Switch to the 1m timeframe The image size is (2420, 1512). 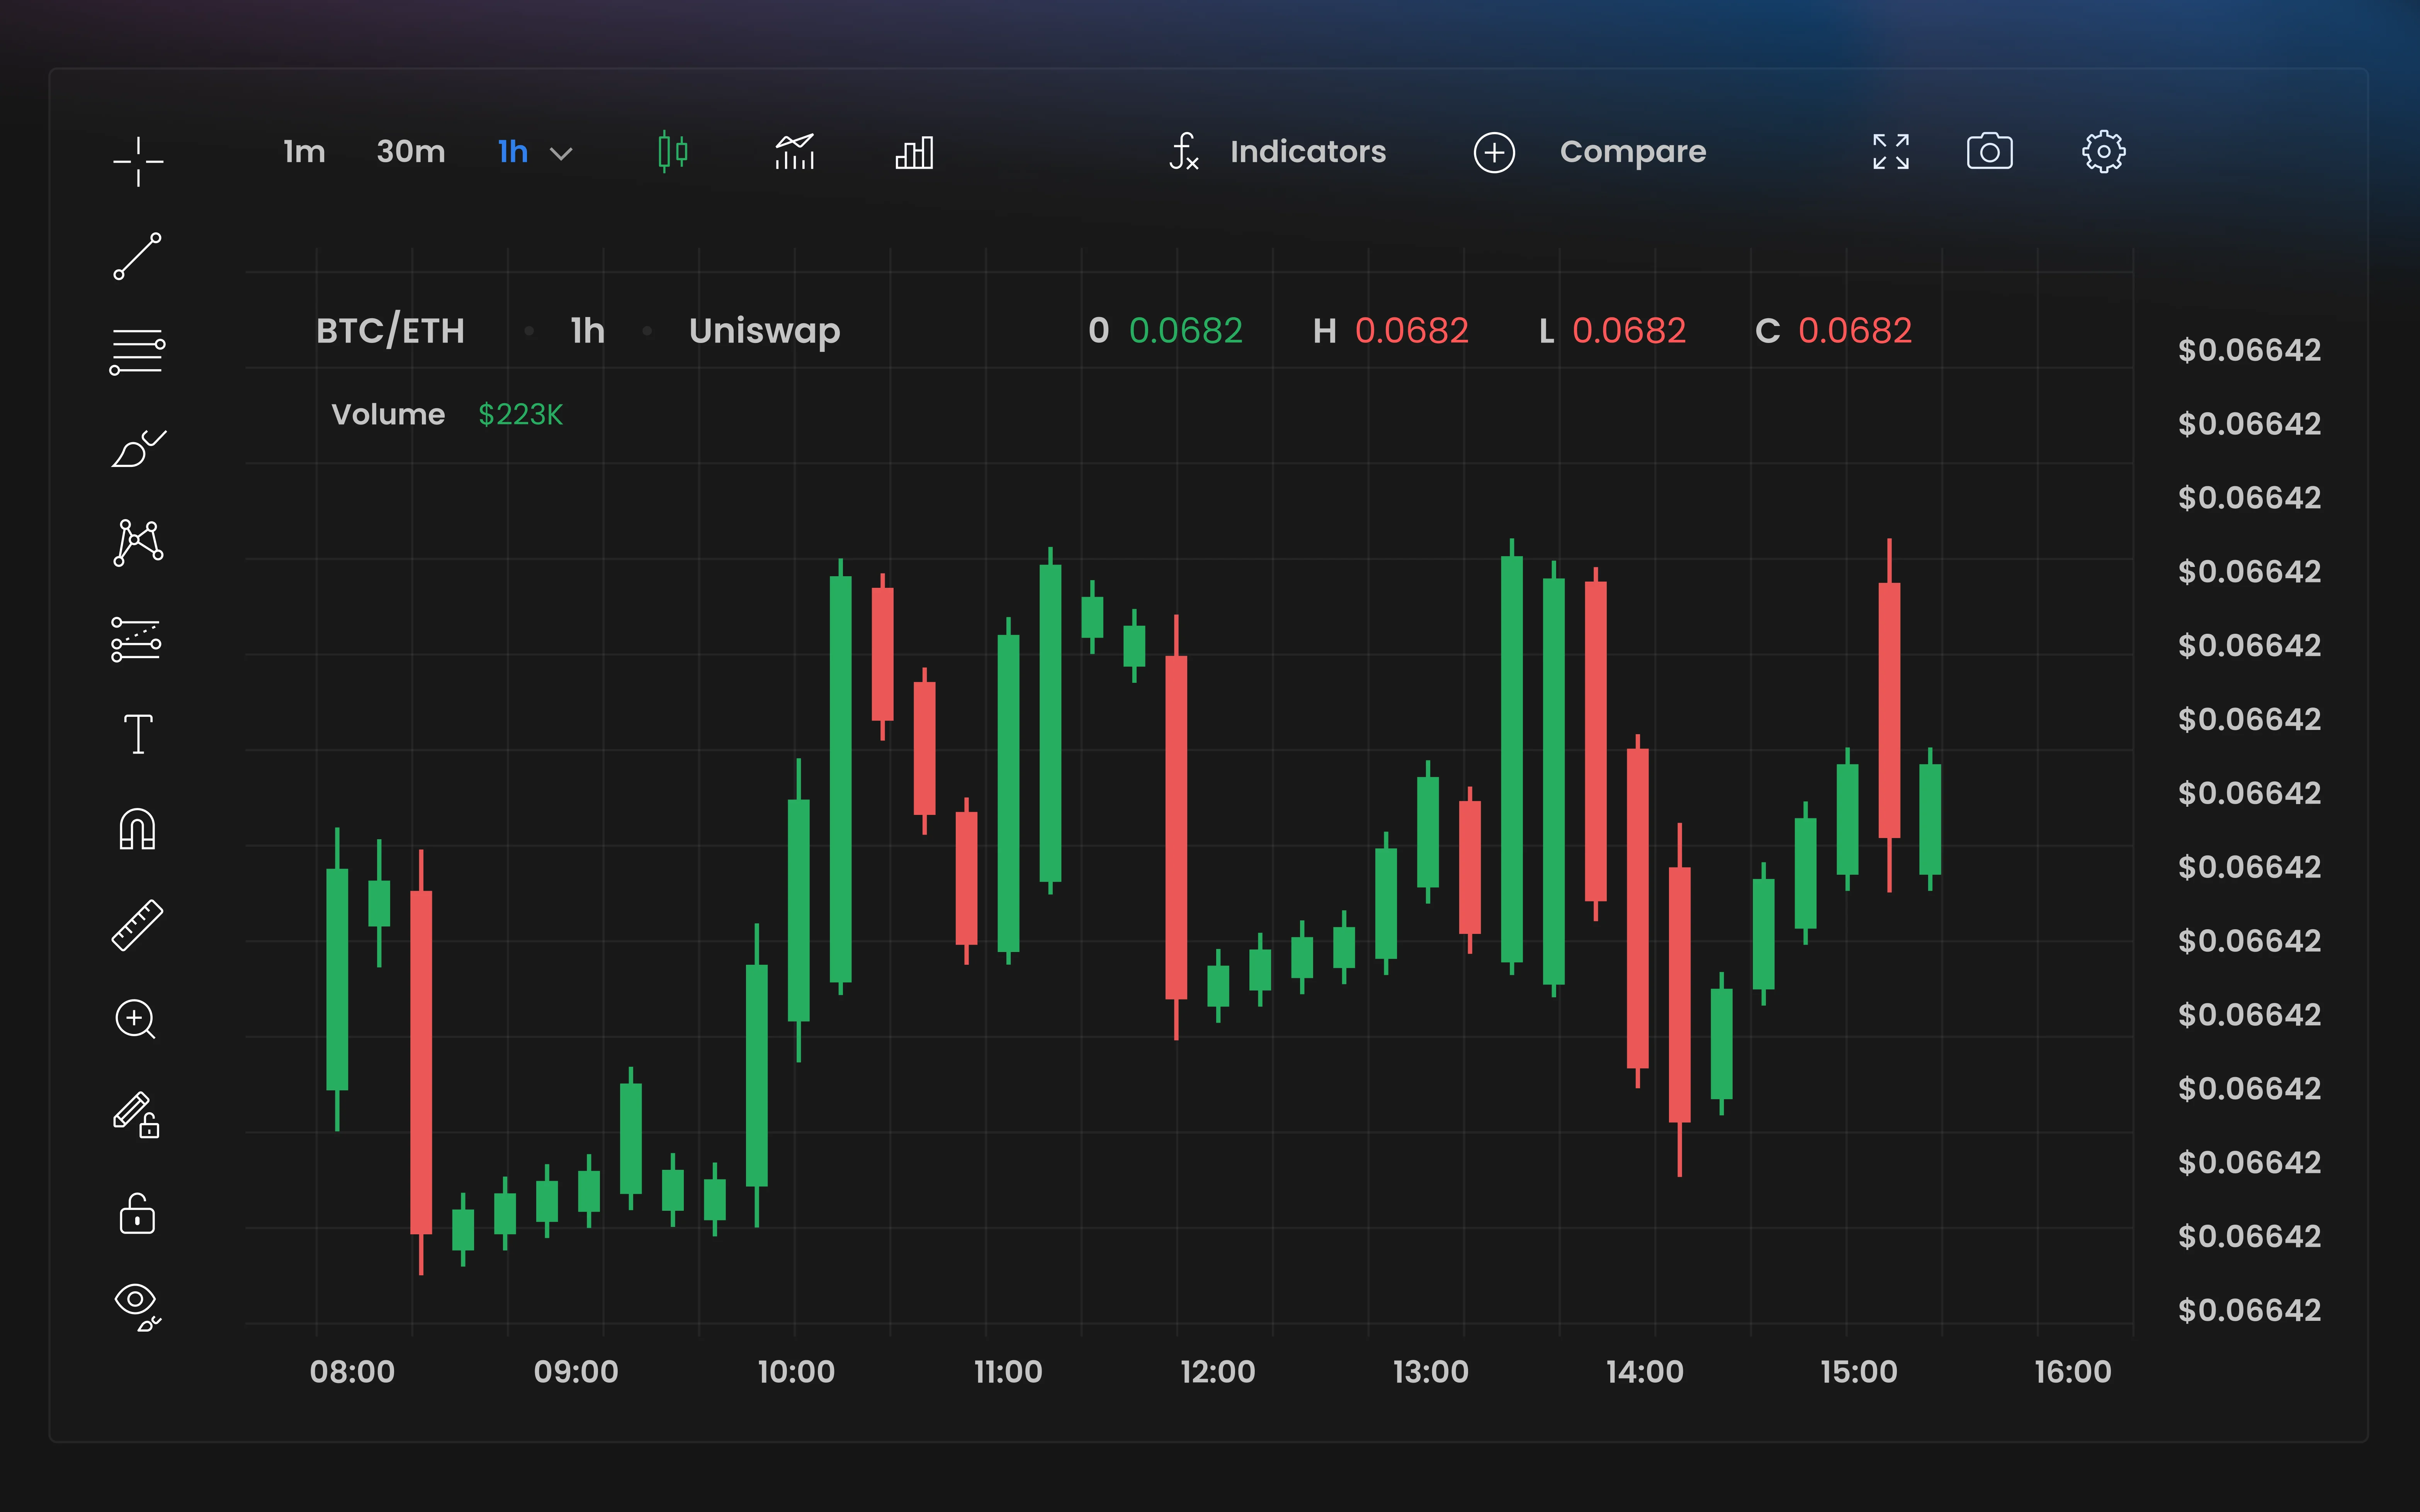pyautogui.click(x=304, y=152)
